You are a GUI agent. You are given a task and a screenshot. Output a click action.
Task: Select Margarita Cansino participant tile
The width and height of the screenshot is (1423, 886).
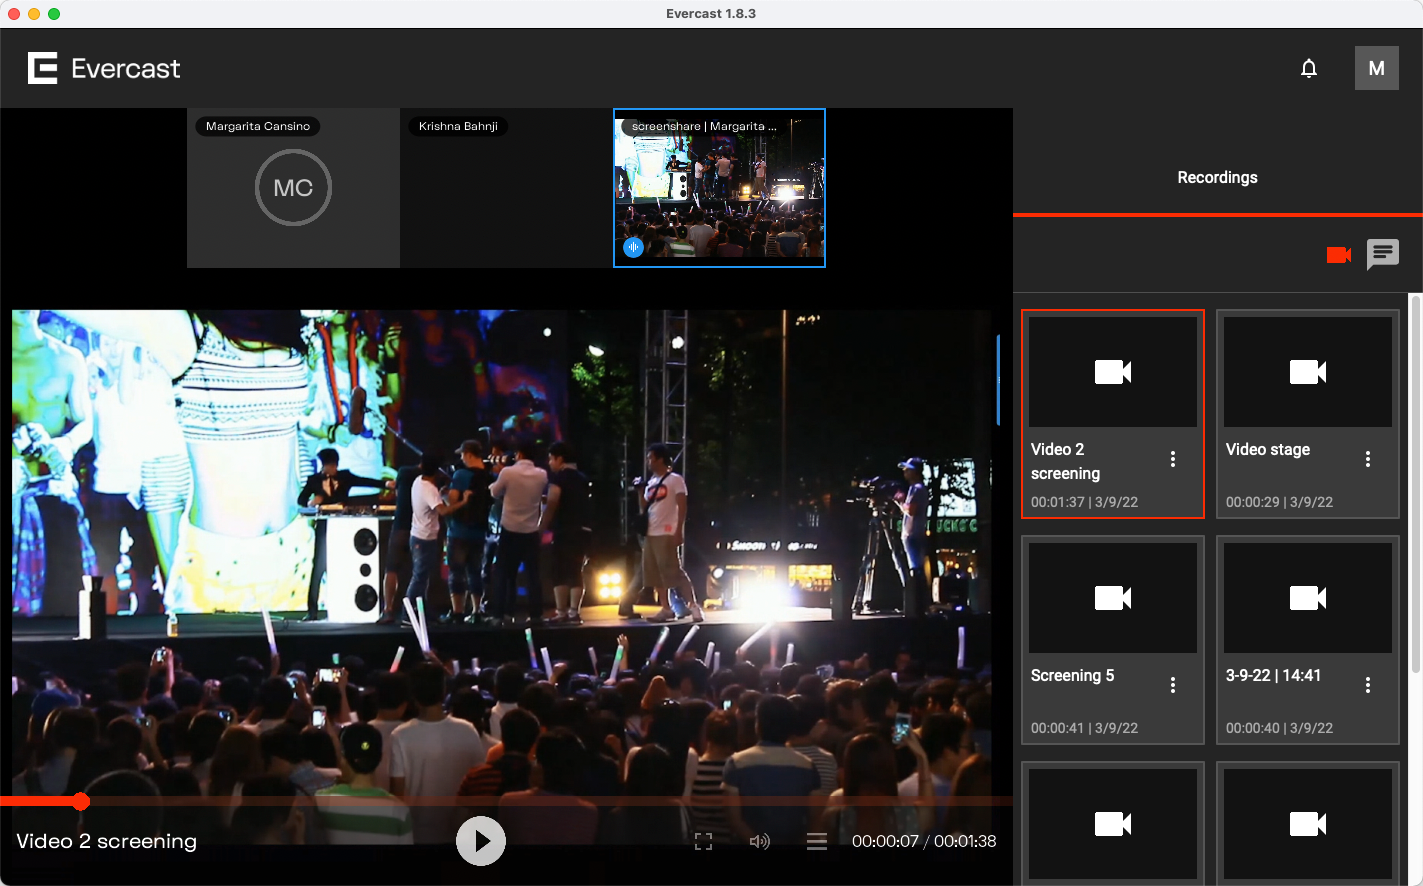(293, 188)
